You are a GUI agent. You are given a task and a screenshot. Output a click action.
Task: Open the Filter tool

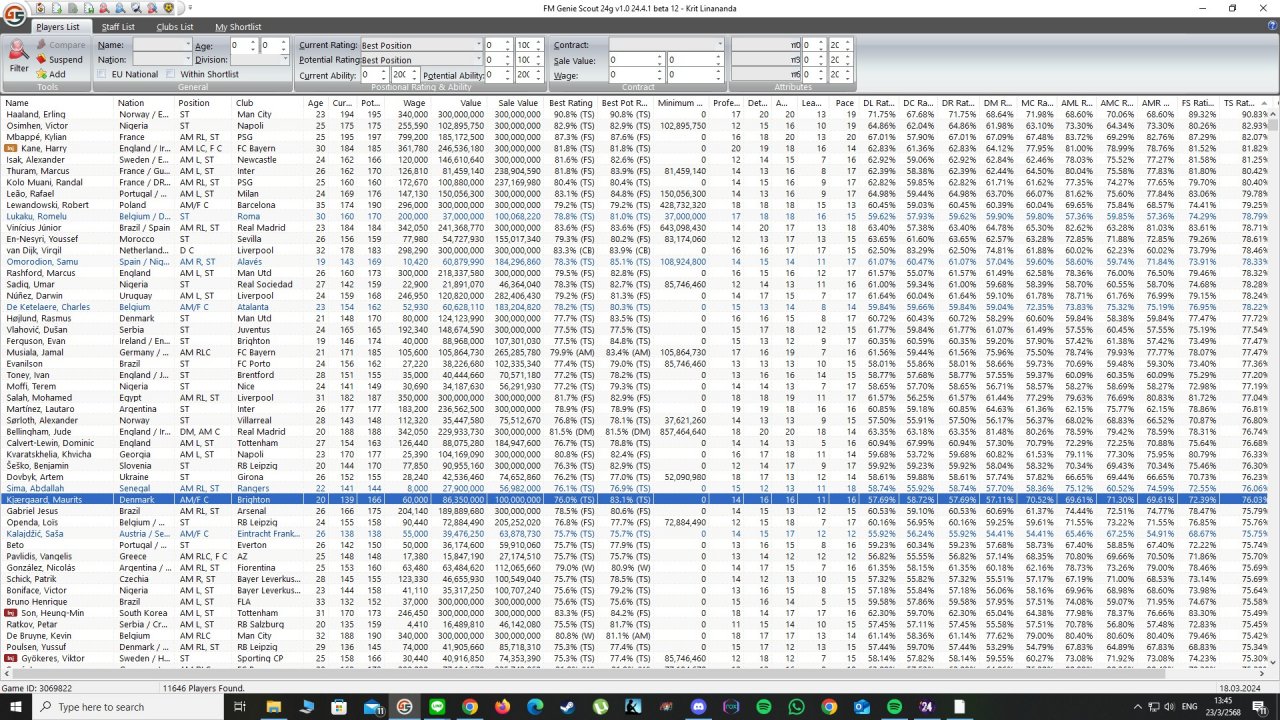pyautogui.click(x=19, y=58)
